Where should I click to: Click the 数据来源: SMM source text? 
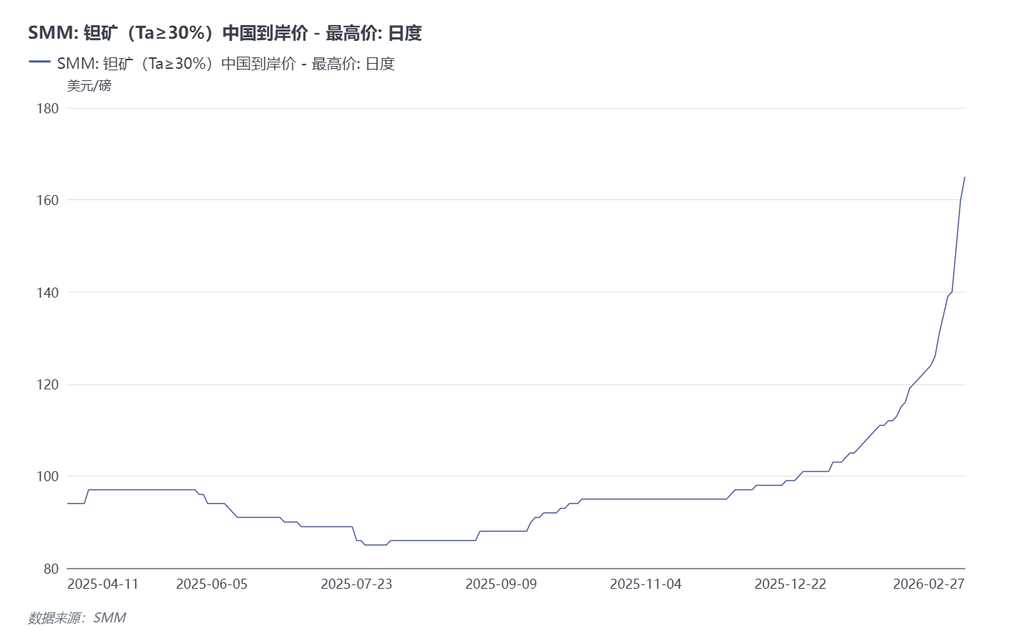[76, 618]
